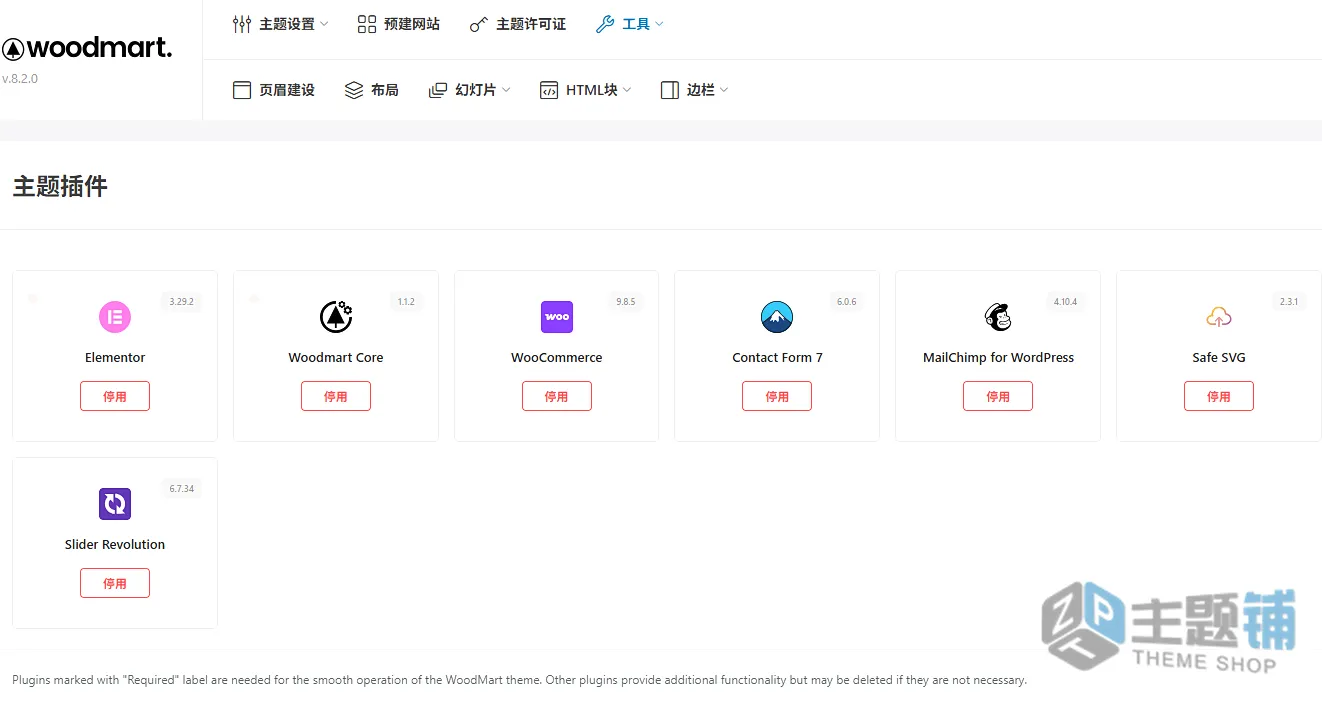Image resolution: width=1322 pixels, height=701 pixels.
Task: Open the 工具 menu
Action: 636,24
